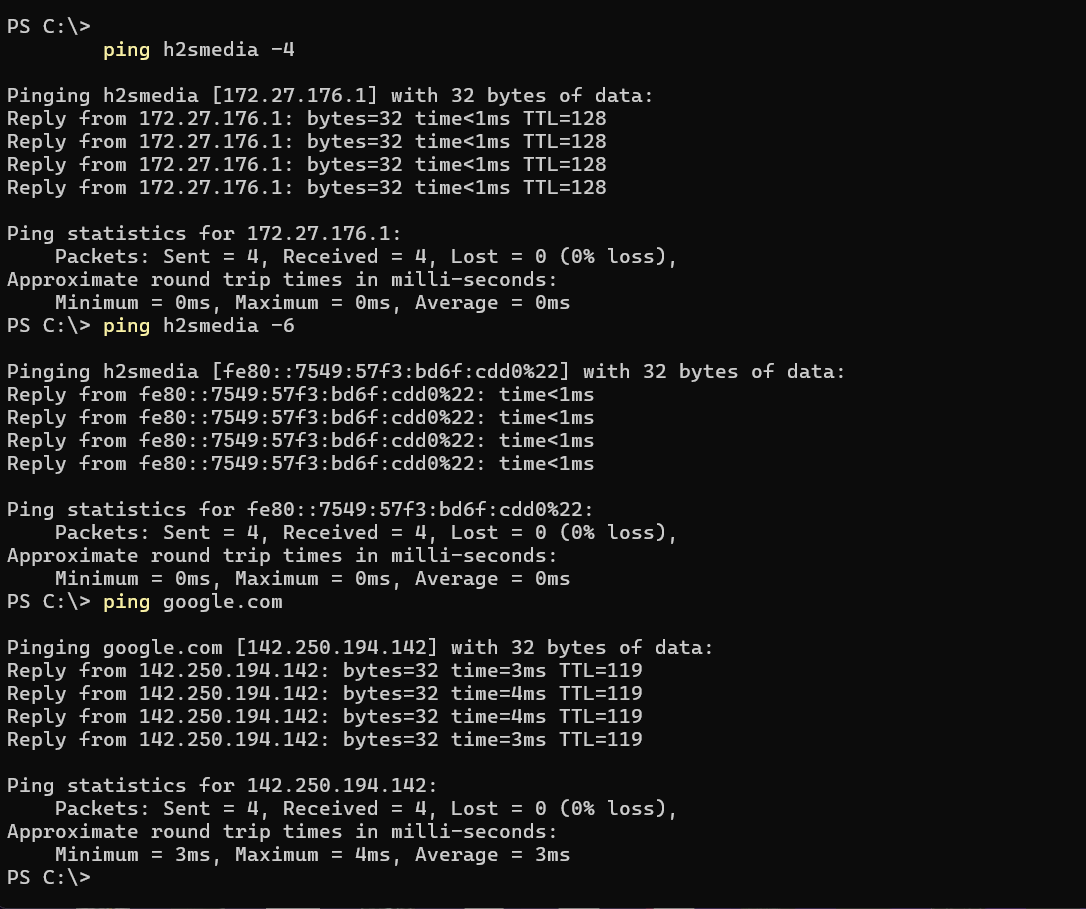Click 'Minimum = 3ms, Maximum = 4ms' line

[x=312, y=854]
